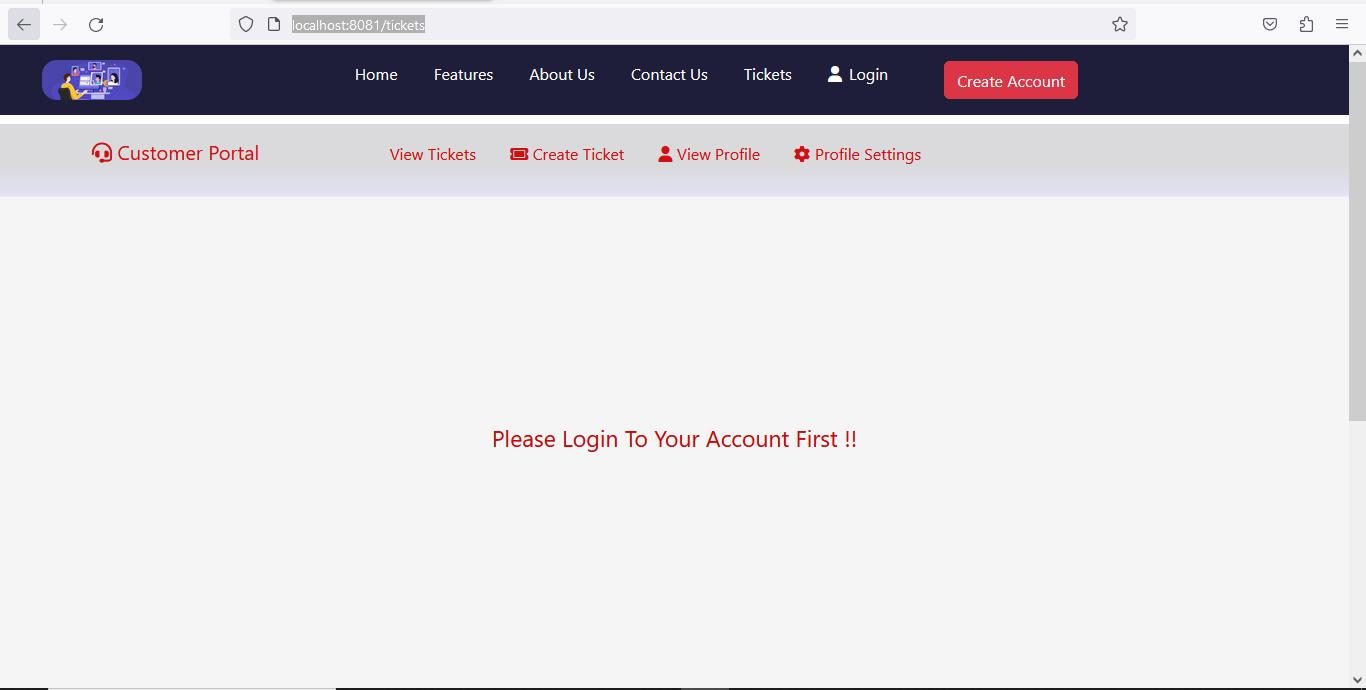Image resolution: width=1366 pixels, height=690 pixels.
Task: Click the Login link with user icon
Action: click(x=858, y=75)
